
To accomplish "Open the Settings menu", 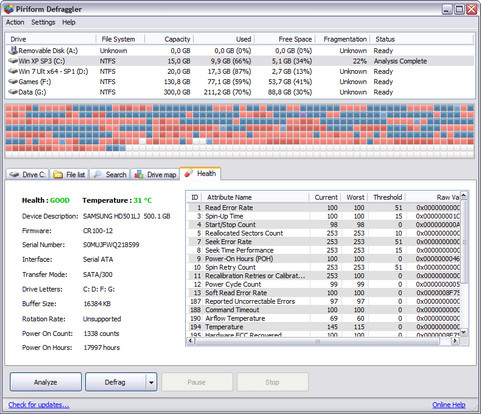I will click(43, 22).
